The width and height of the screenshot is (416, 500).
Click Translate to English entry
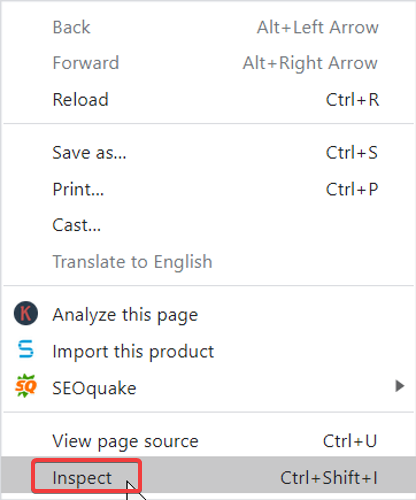(x=132, y=262)
